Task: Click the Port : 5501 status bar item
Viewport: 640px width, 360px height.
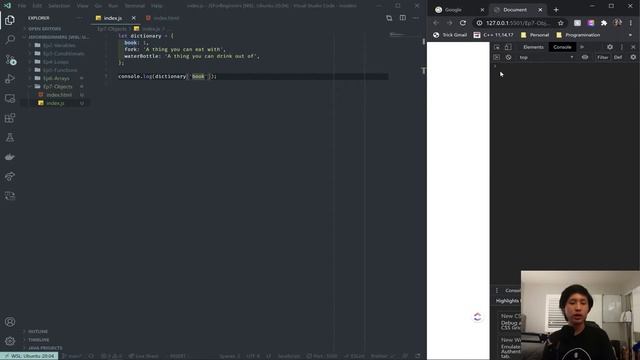Action: coord(322,356)
